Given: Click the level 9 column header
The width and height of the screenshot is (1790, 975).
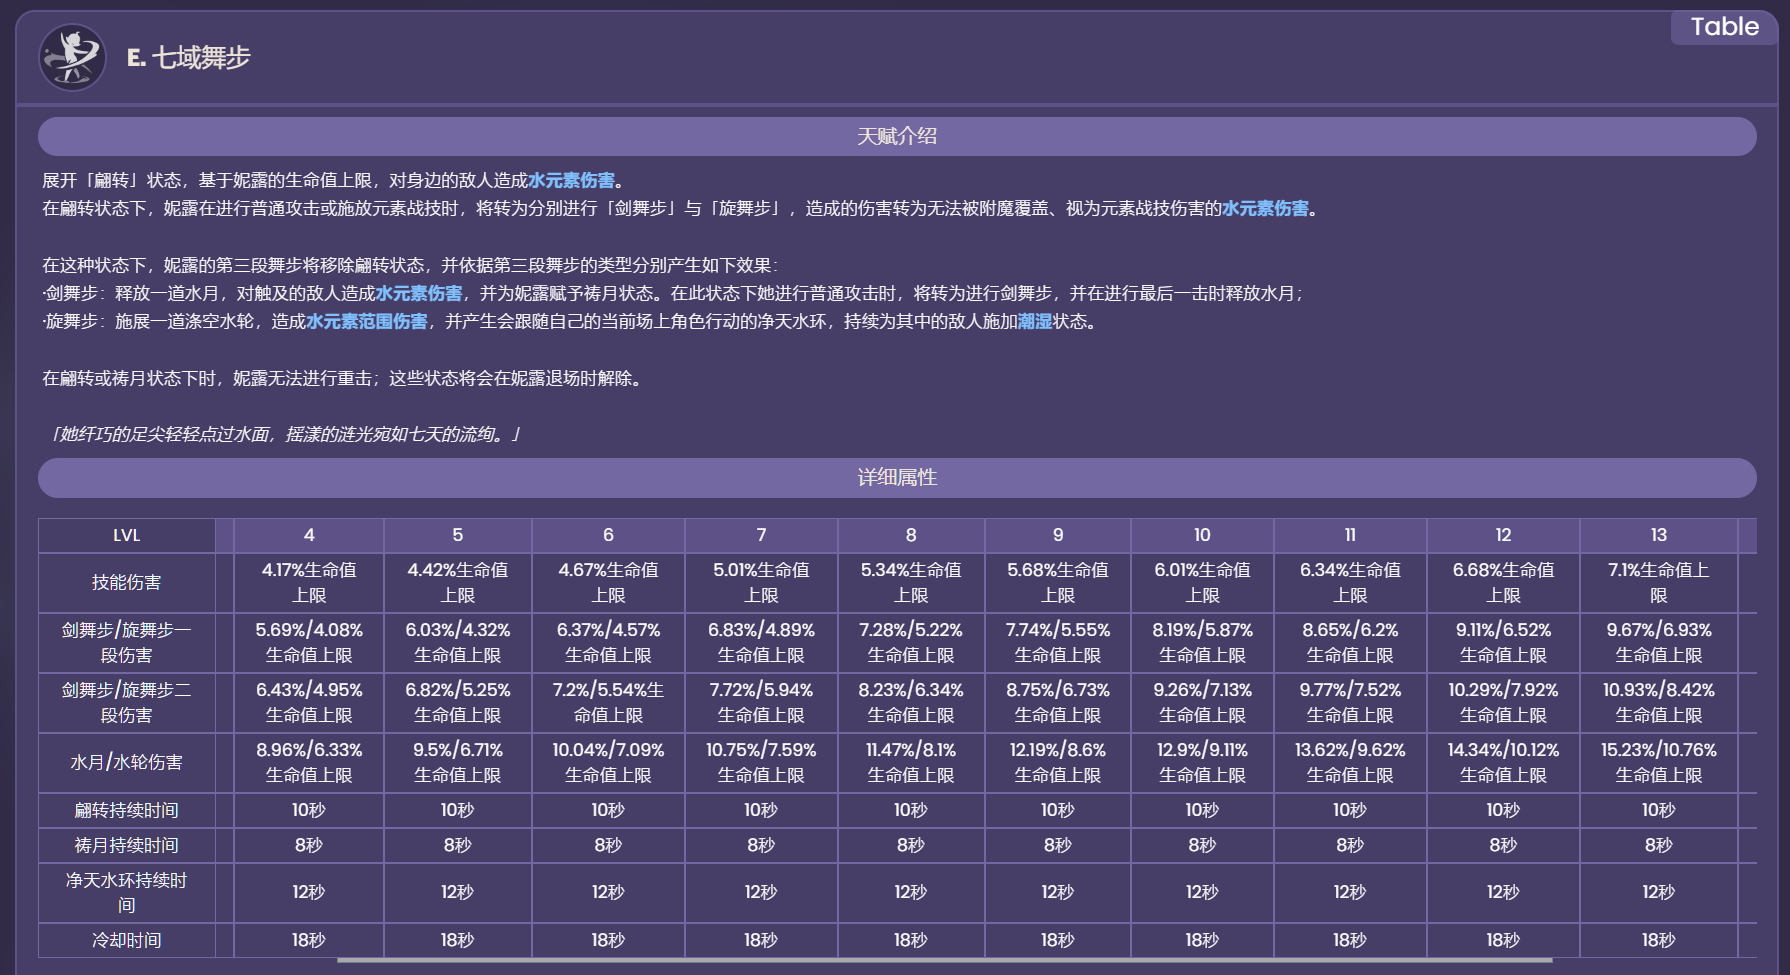Looking at the screenshot, I should coord(1058,535).
